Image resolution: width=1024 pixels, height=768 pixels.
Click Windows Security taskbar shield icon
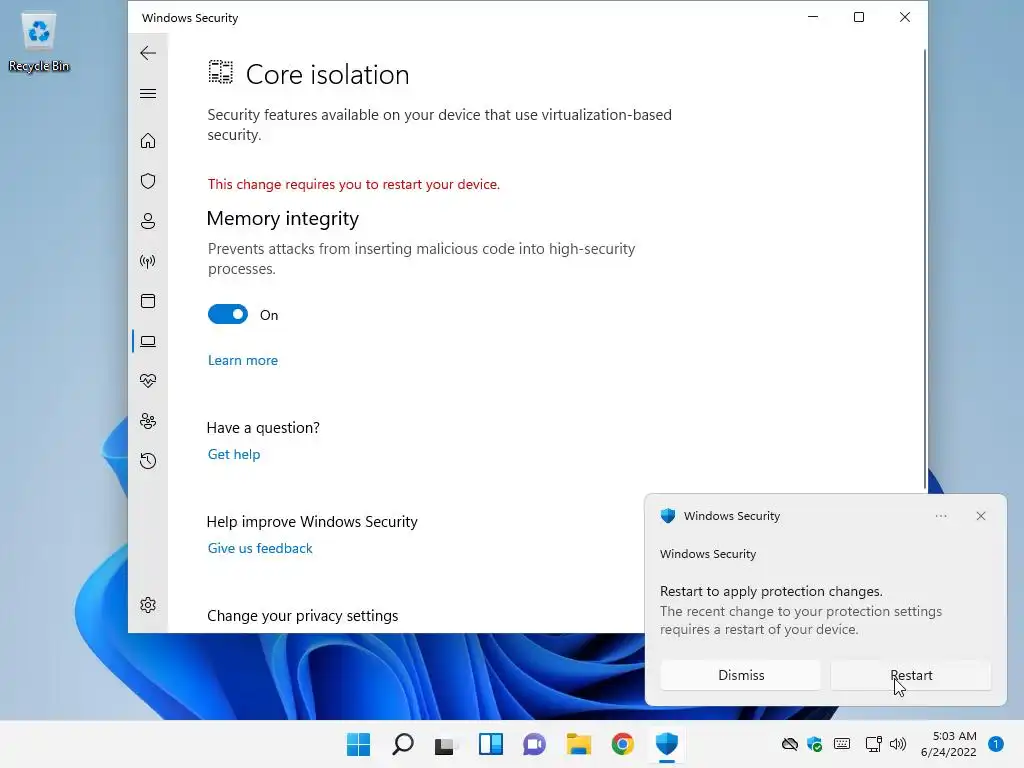pyautogui.click(x=667, y=744)
